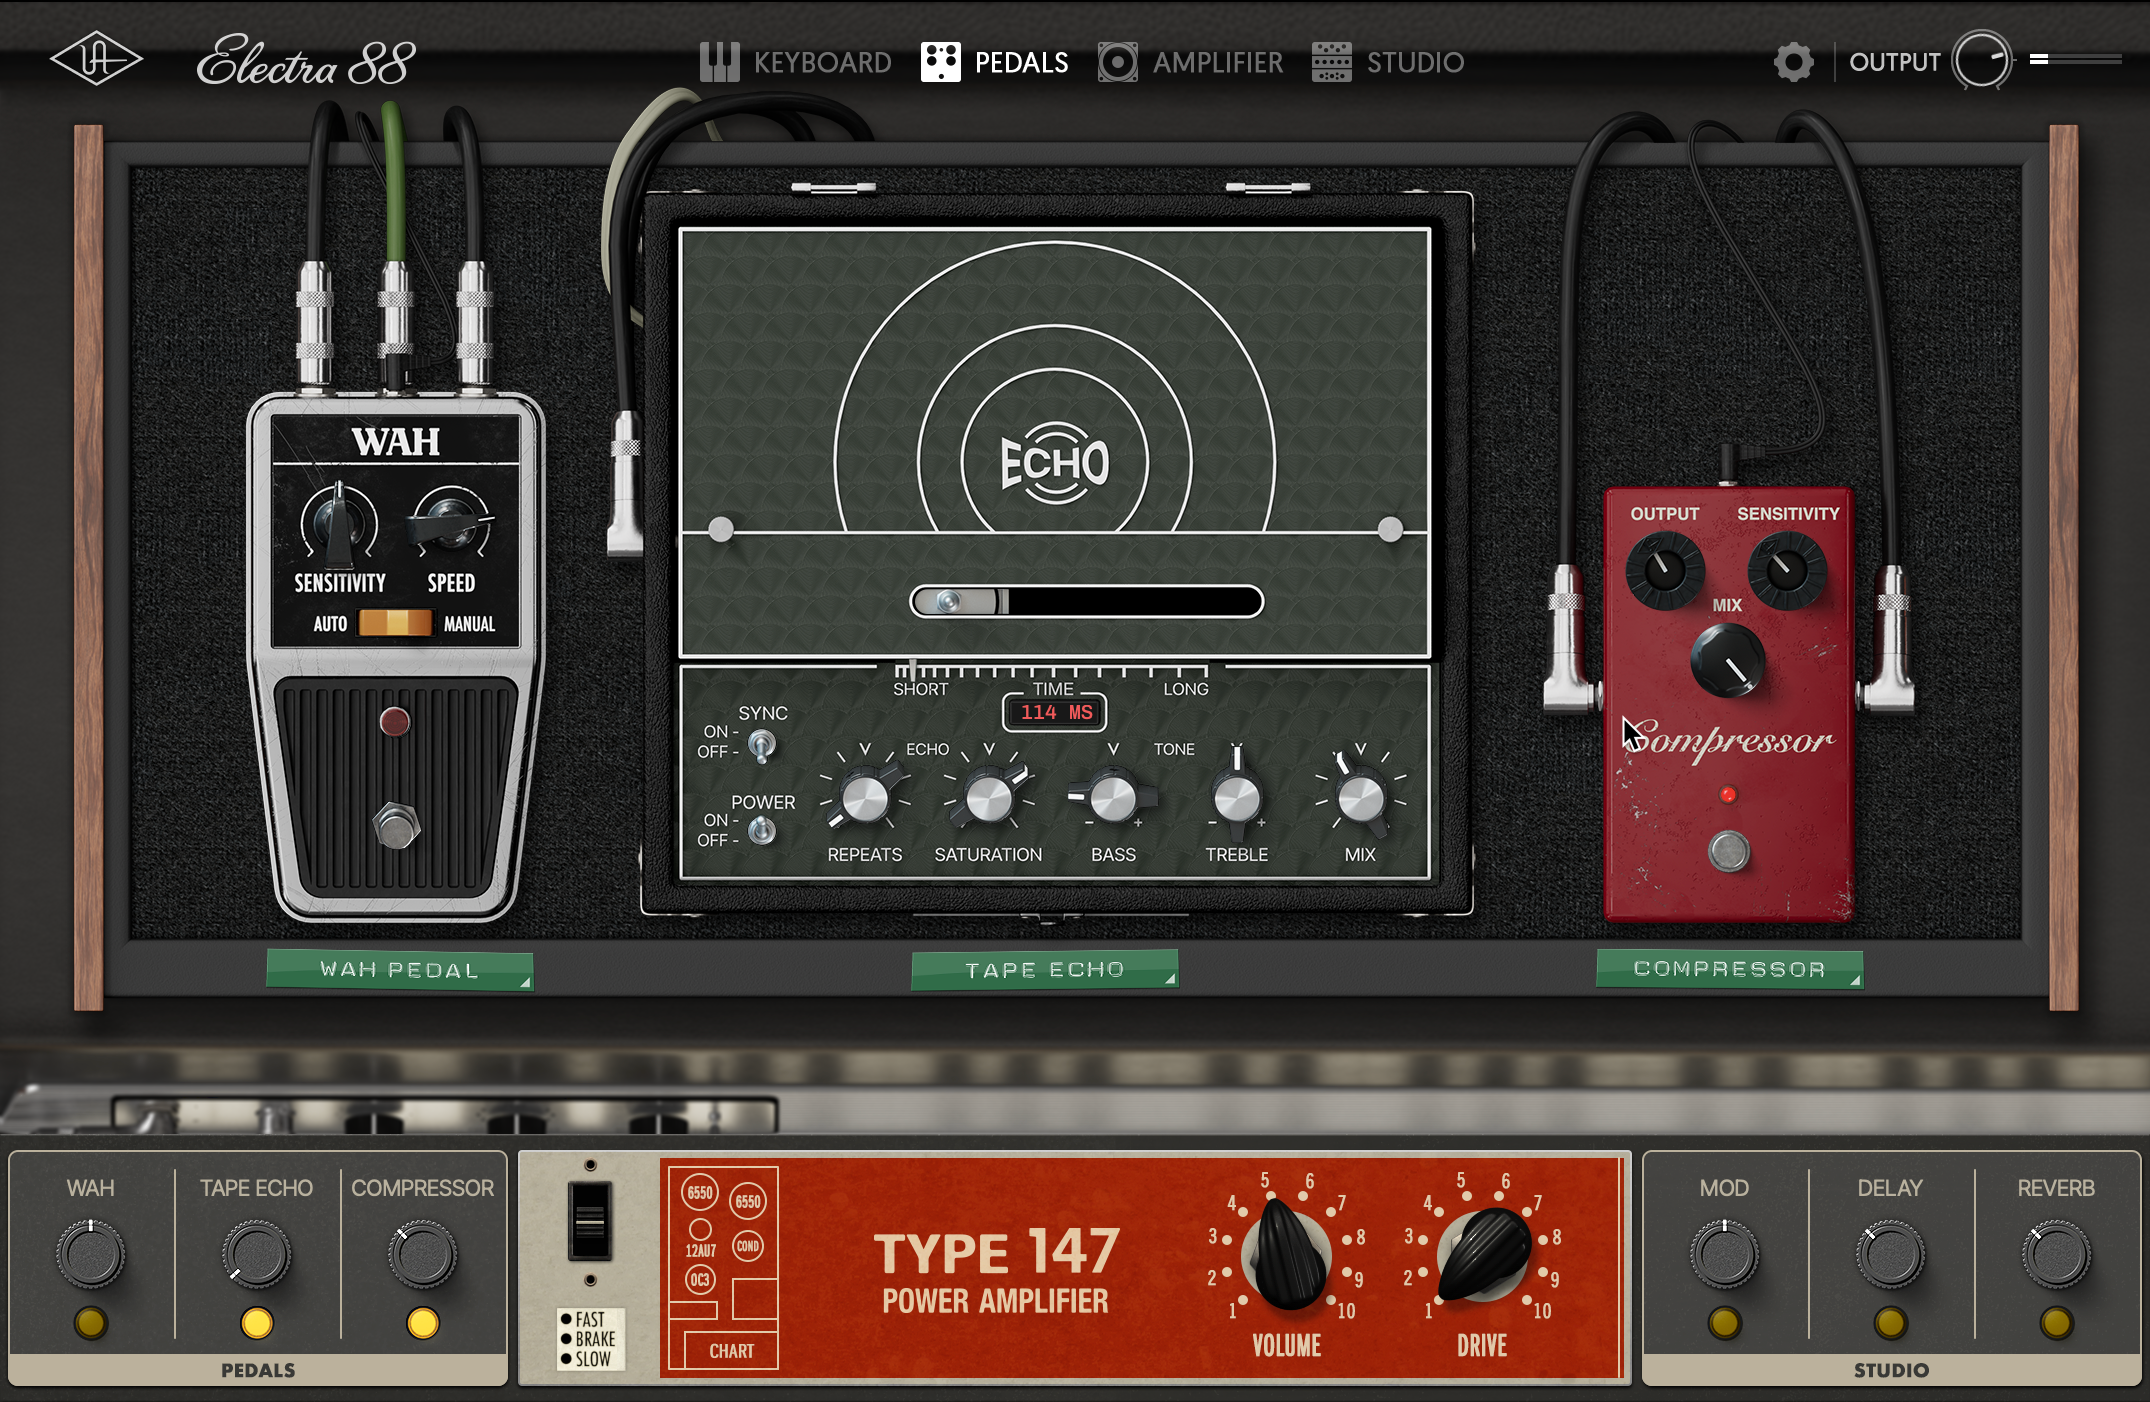This screenshot has height=1402, width=2150.
Task: Click the tube Chart diagram
Action: (x=723, y=1268)
